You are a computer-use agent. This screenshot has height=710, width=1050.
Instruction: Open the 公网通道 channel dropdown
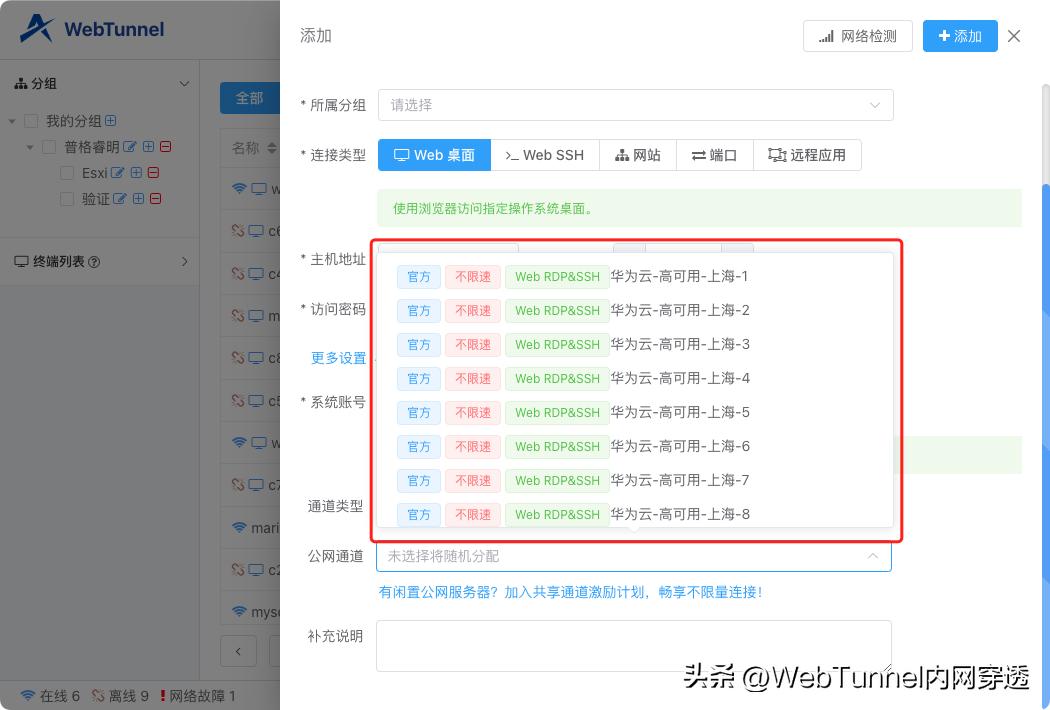tap(634, 556)
